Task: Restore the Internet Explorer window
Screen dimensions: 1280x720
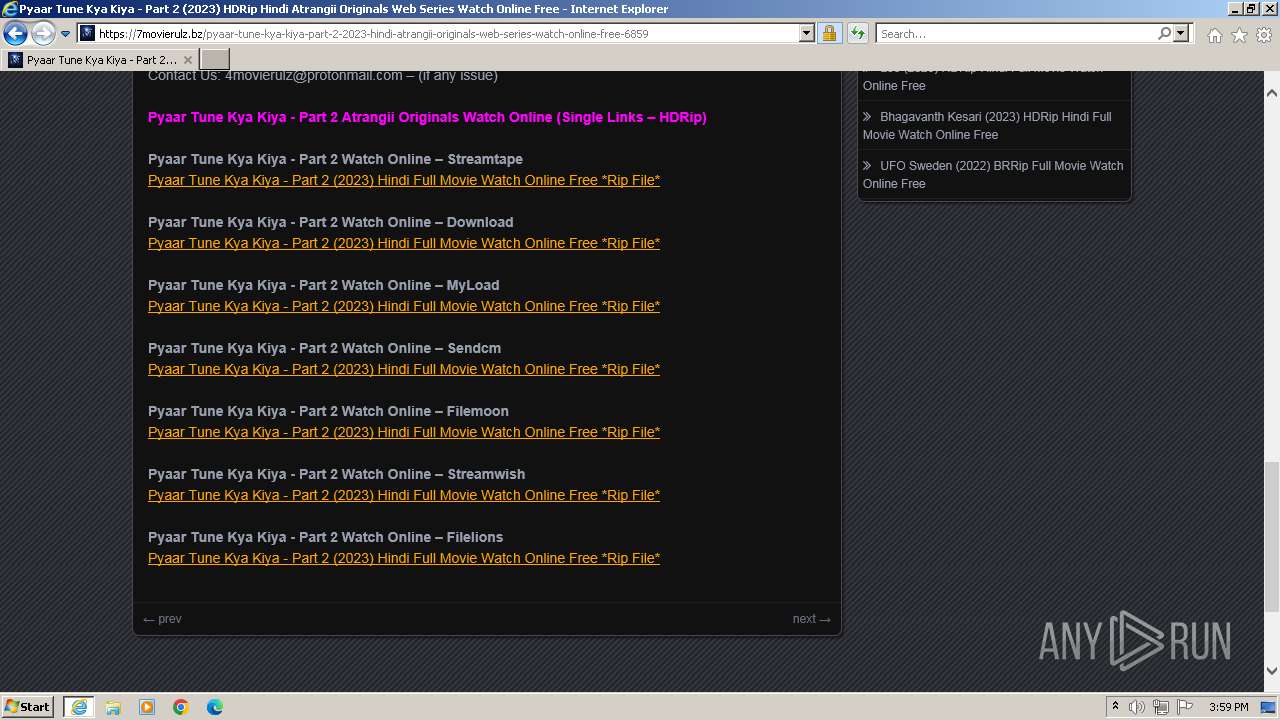Action: coord(1250,9)
